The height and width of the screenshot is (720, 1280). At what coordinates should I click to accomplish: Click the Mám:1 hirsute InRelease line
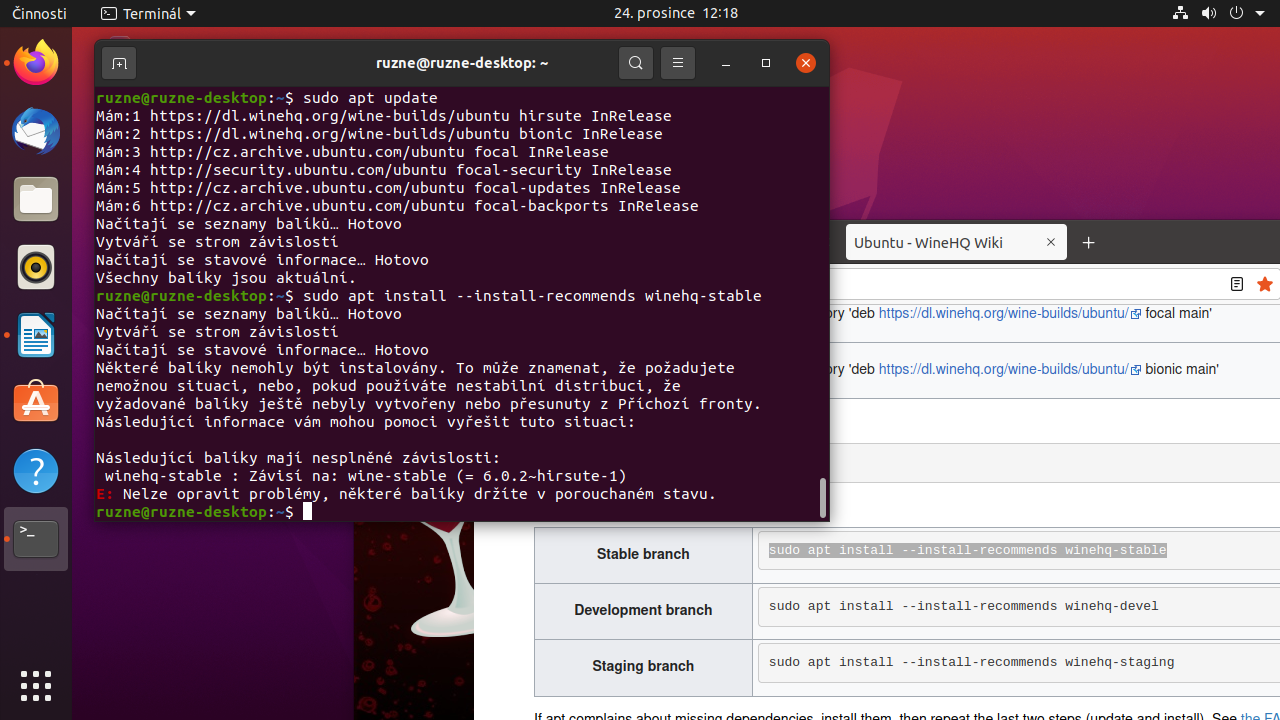click(x=384, y=116)
